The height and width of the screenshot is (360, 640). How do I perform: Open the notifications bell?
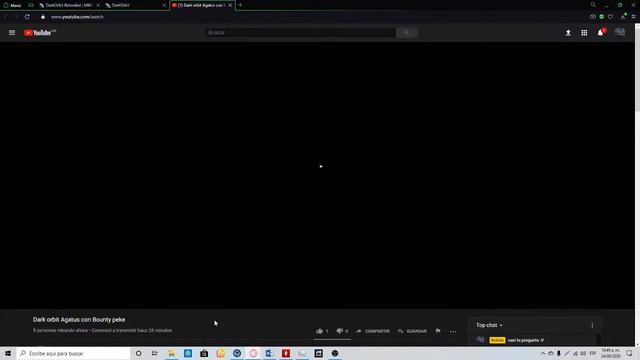(x=601, y=32)
